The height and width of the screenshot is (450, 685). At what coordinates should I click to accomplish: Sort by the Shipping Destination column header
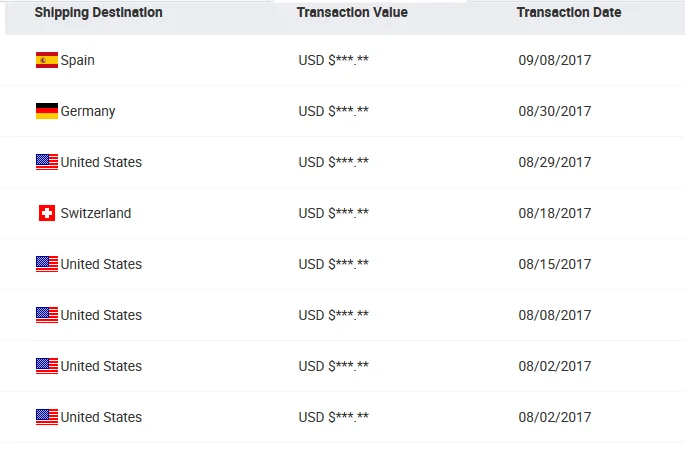[98, 13]
